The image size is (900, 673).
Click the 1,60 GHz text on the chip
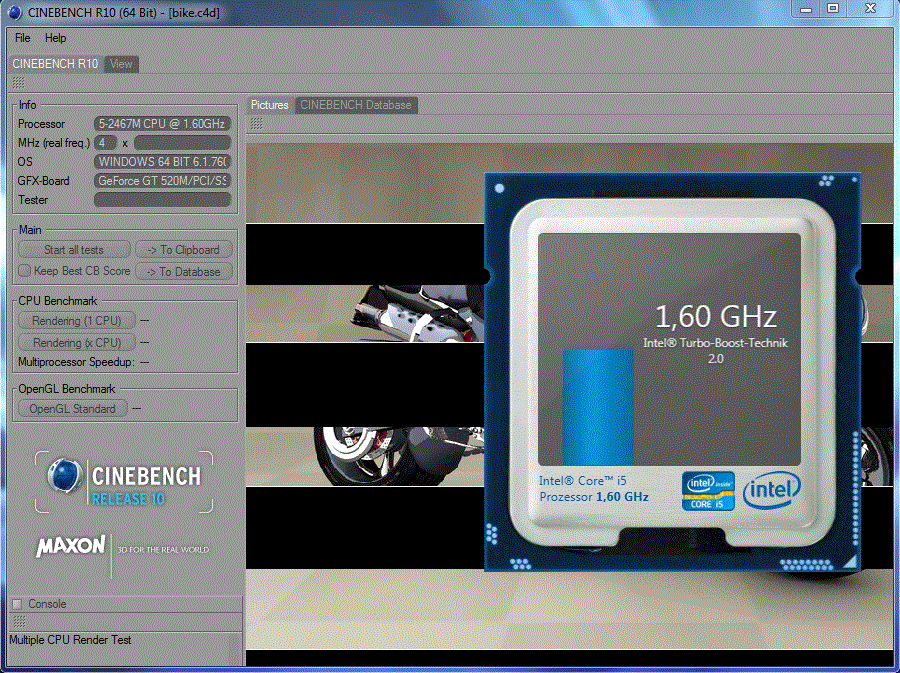click(x=716, y=316)
